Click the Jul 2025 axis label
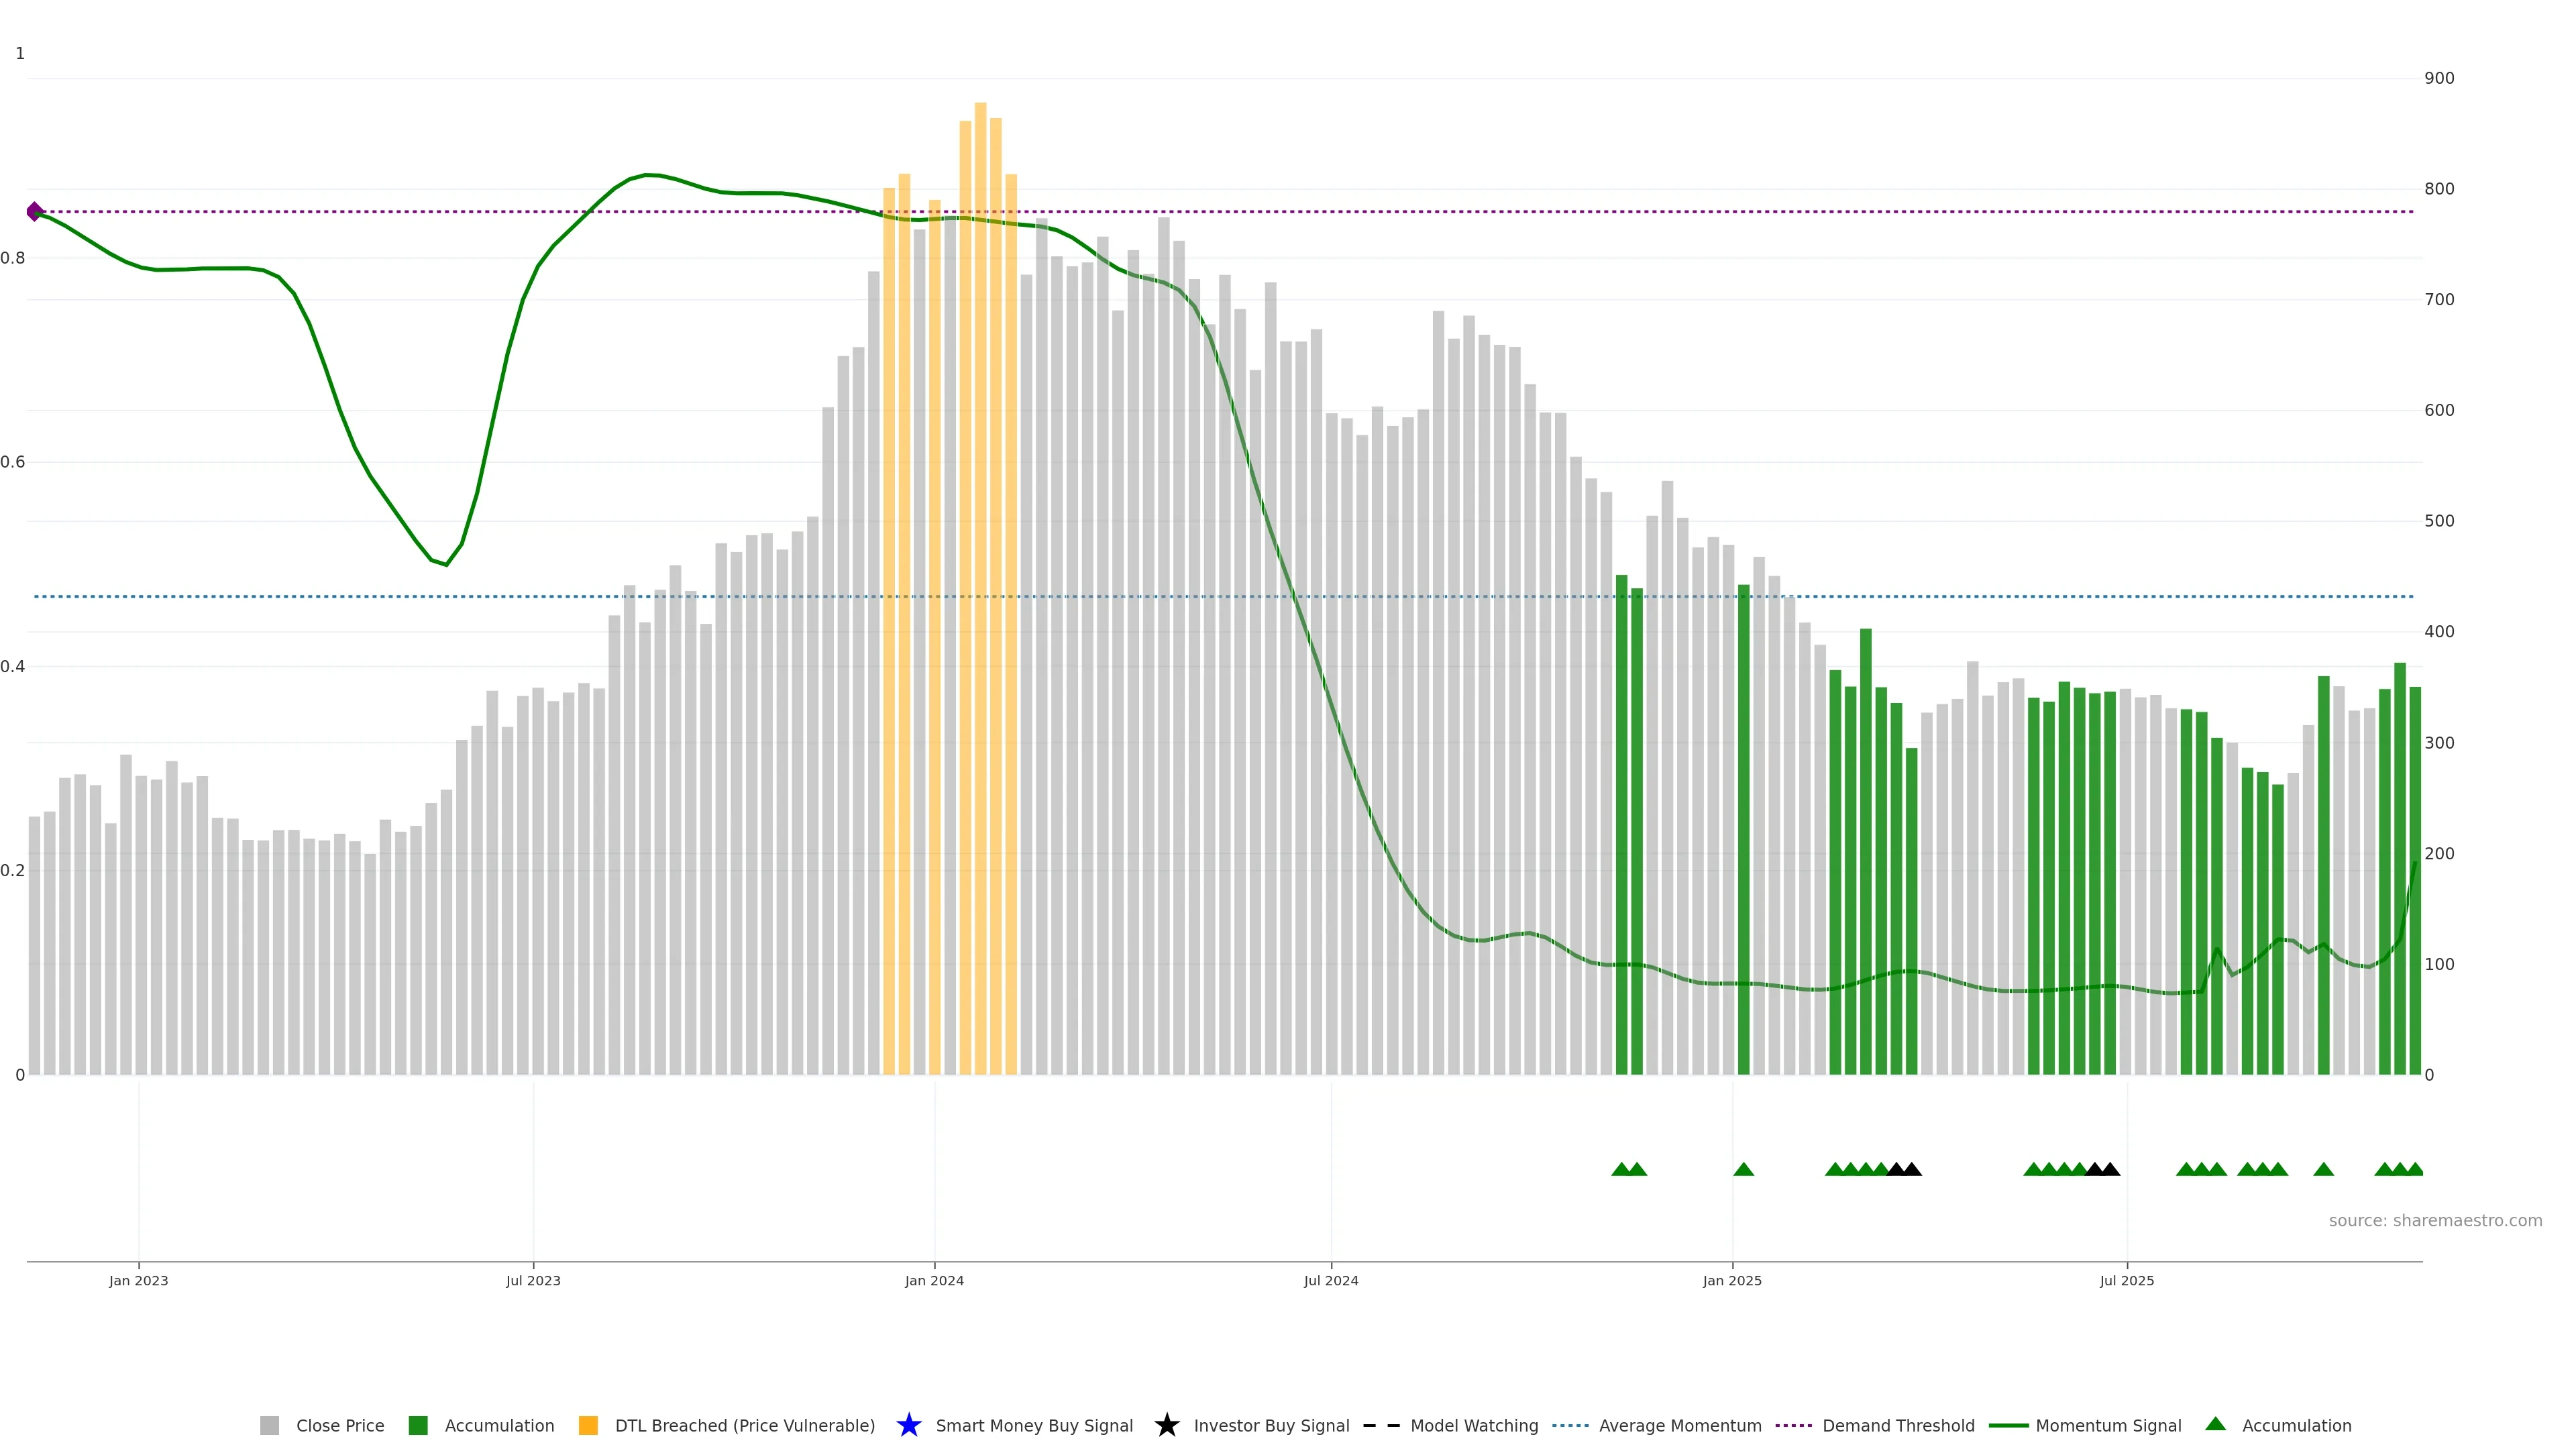The height and width of the screenshot is (1449, 2576). coord(2126,1280)
